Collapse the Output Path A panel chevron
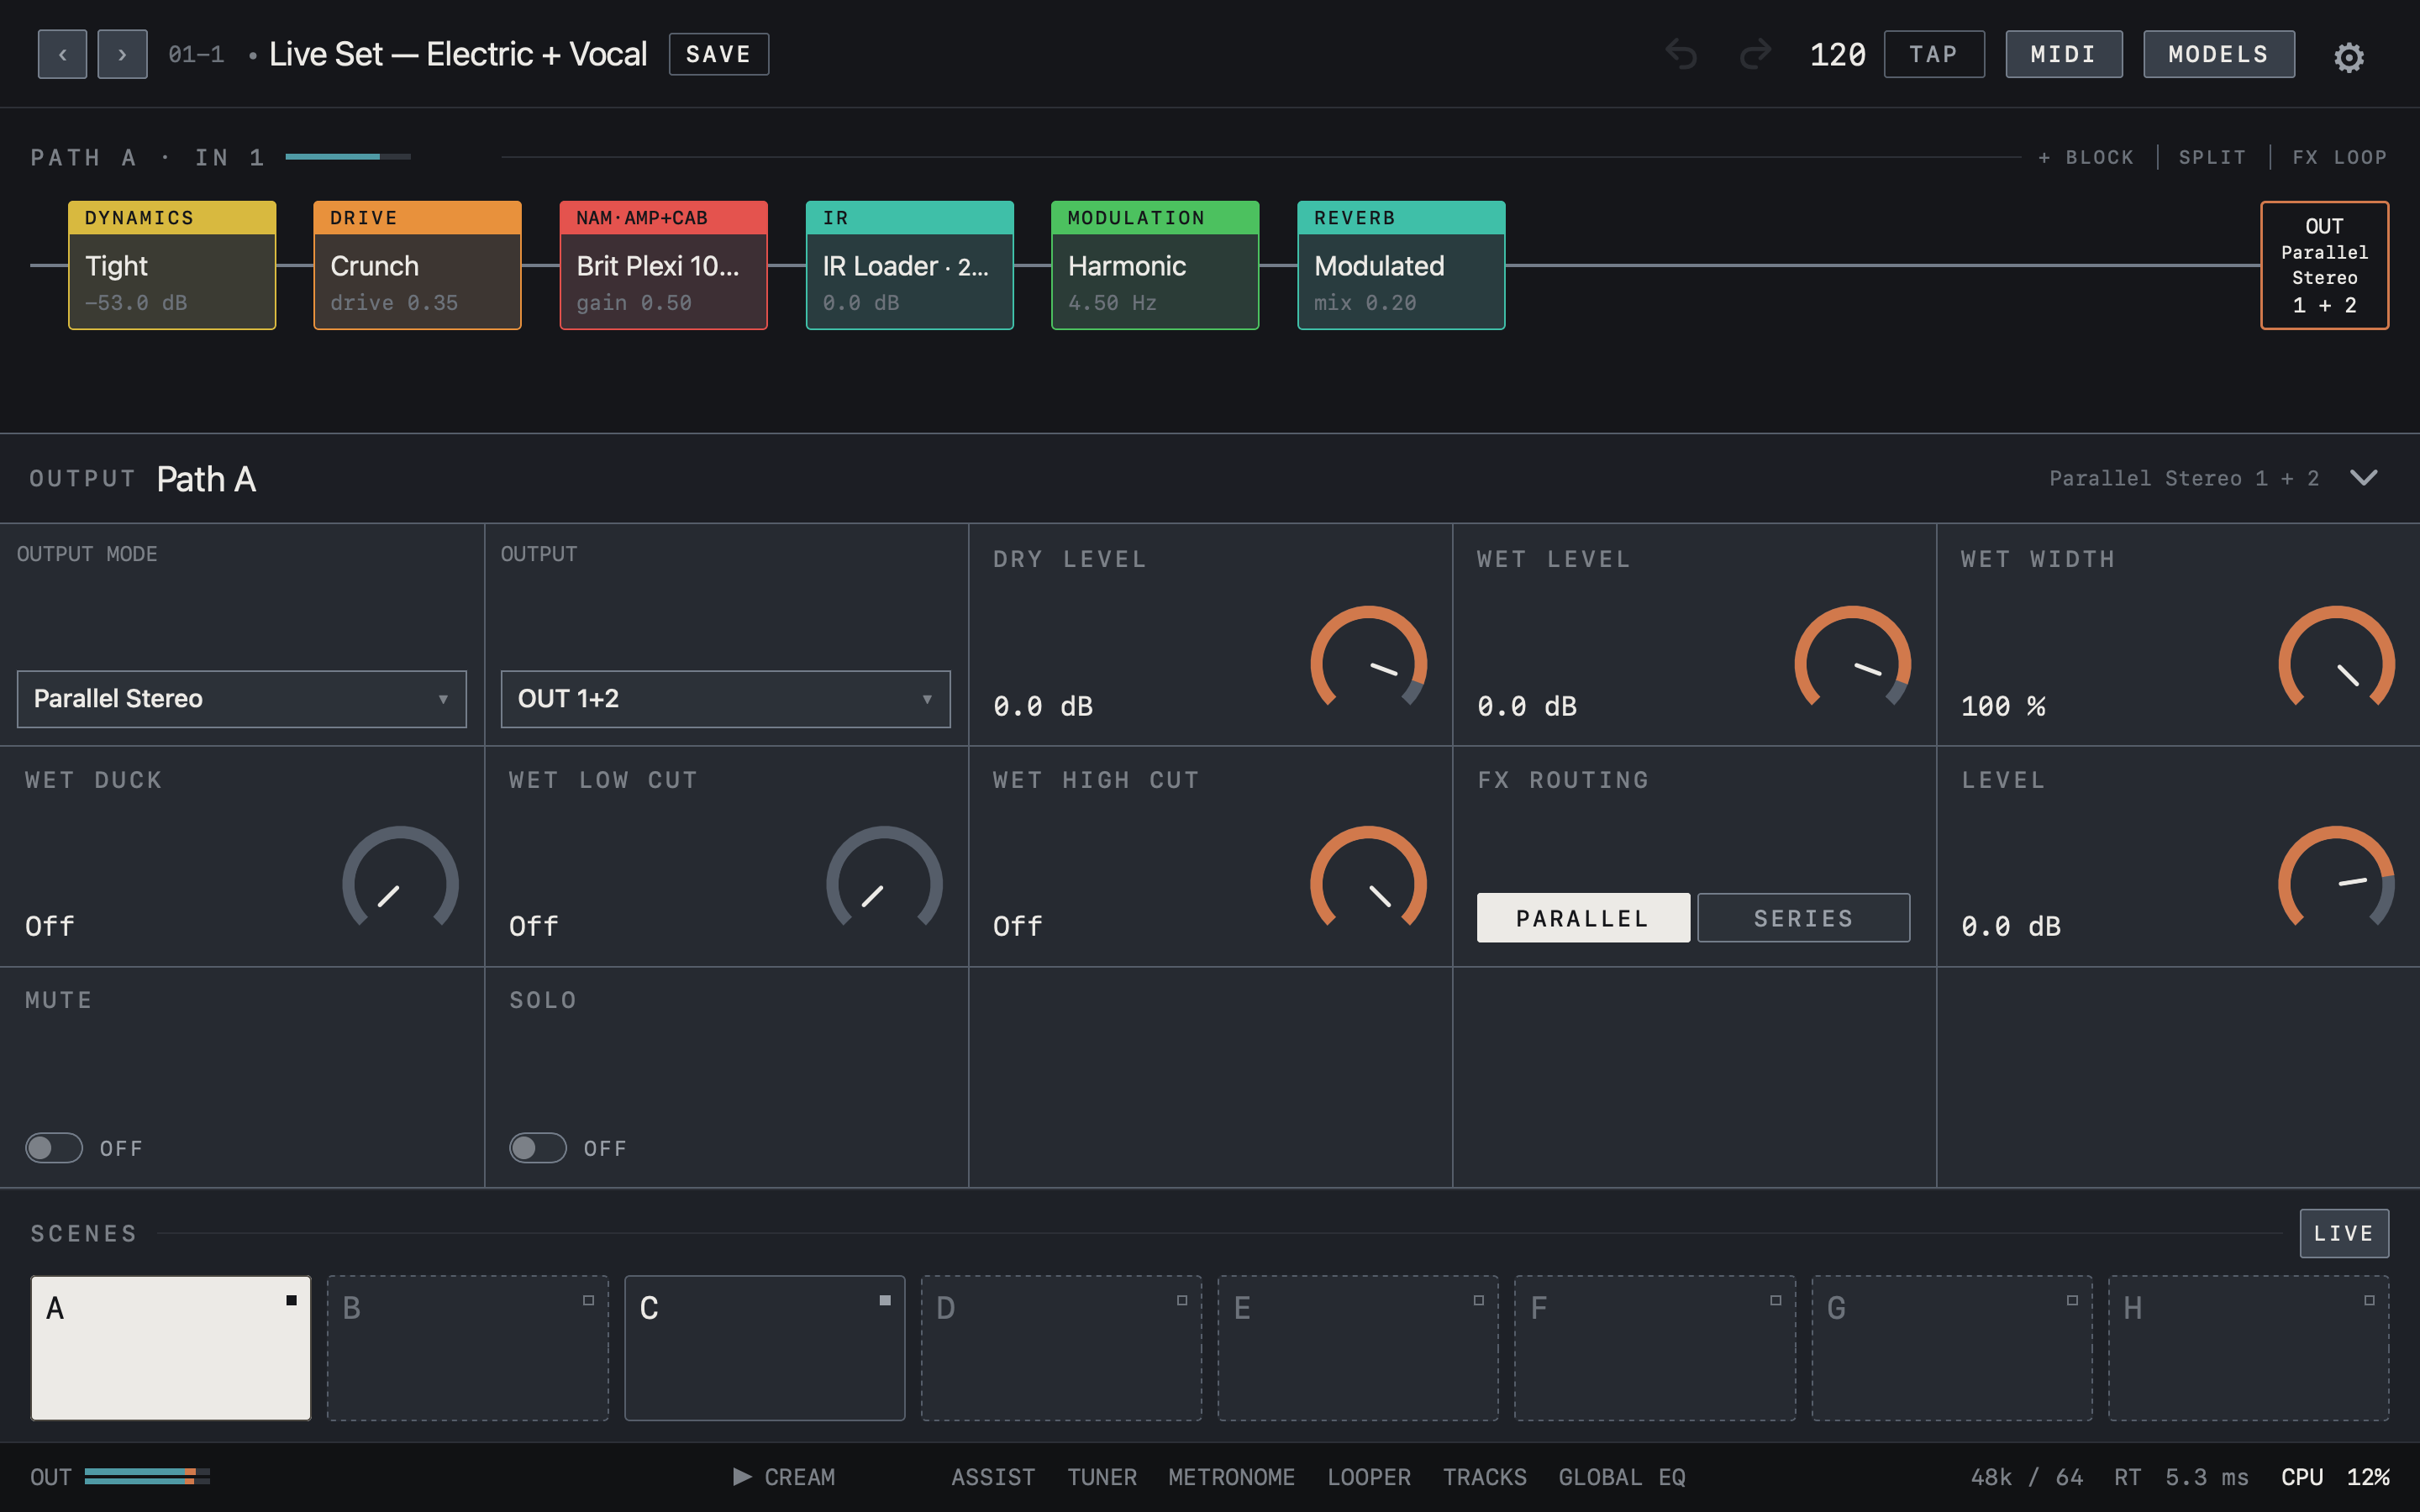 click(2364, 478)
